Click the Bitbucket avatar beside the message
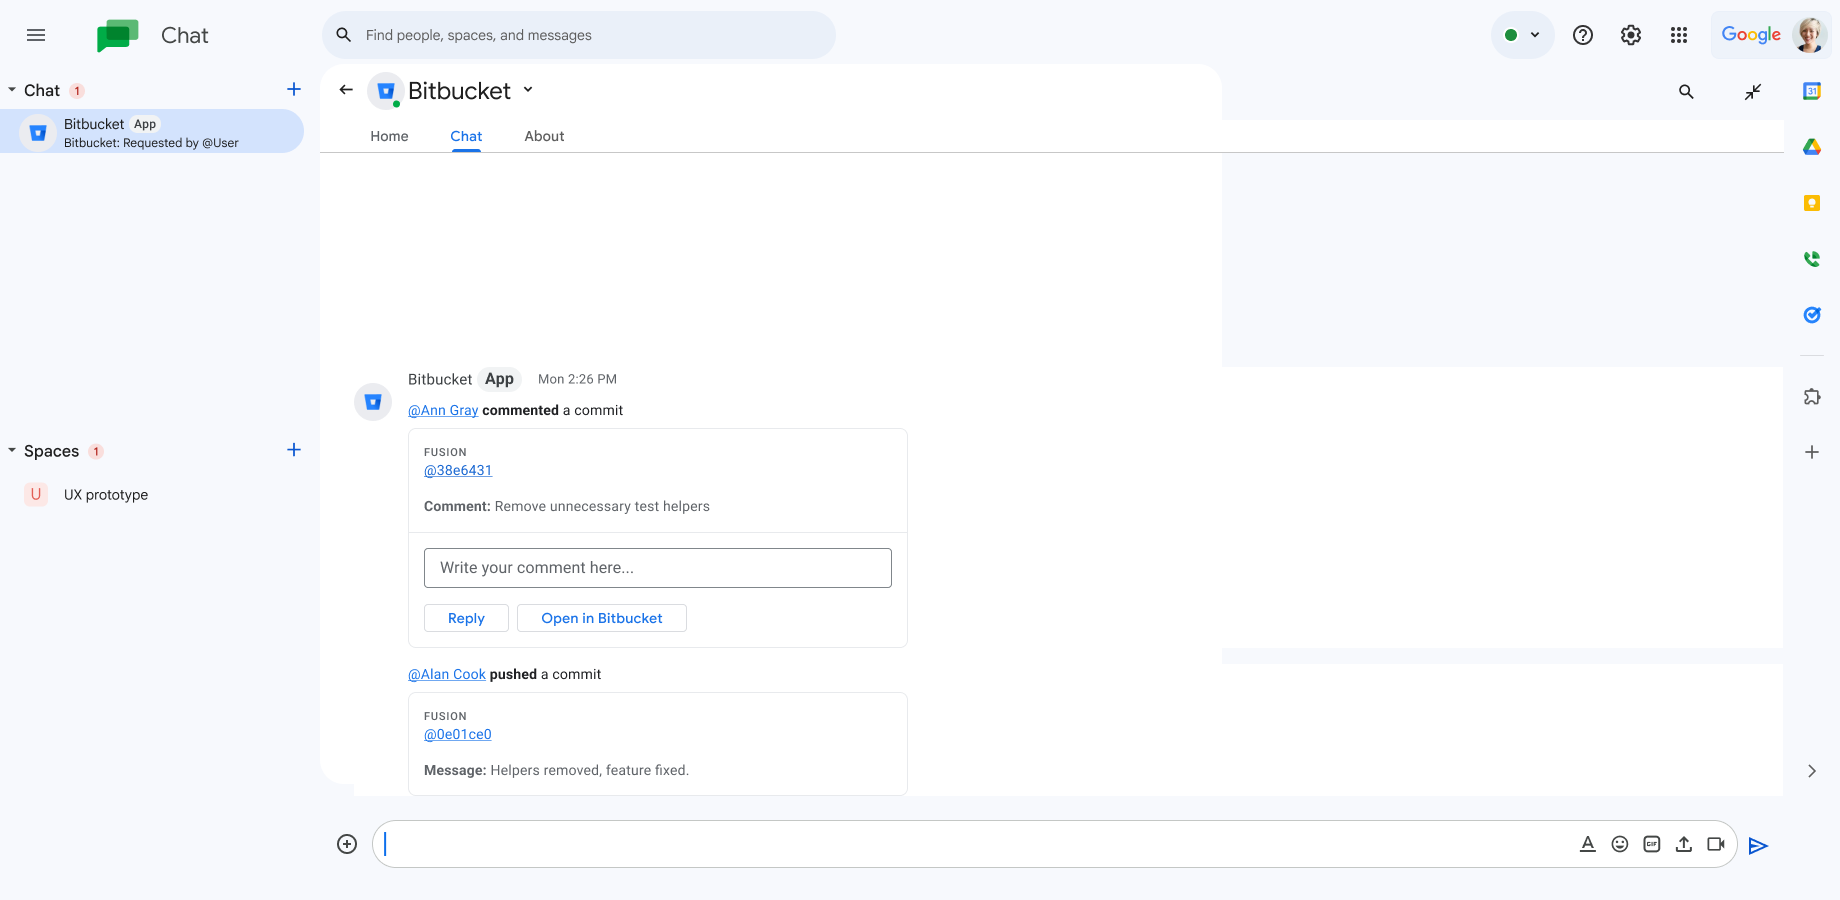Image resolution: width=1840 pixels, height=900 pixels. pyautogui.click(x=373, y=402)
